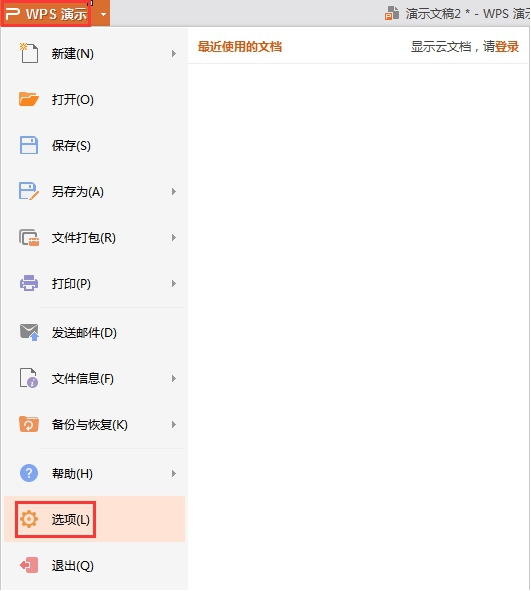Click the Save floppy disk icon

click(x=29, y=145)
